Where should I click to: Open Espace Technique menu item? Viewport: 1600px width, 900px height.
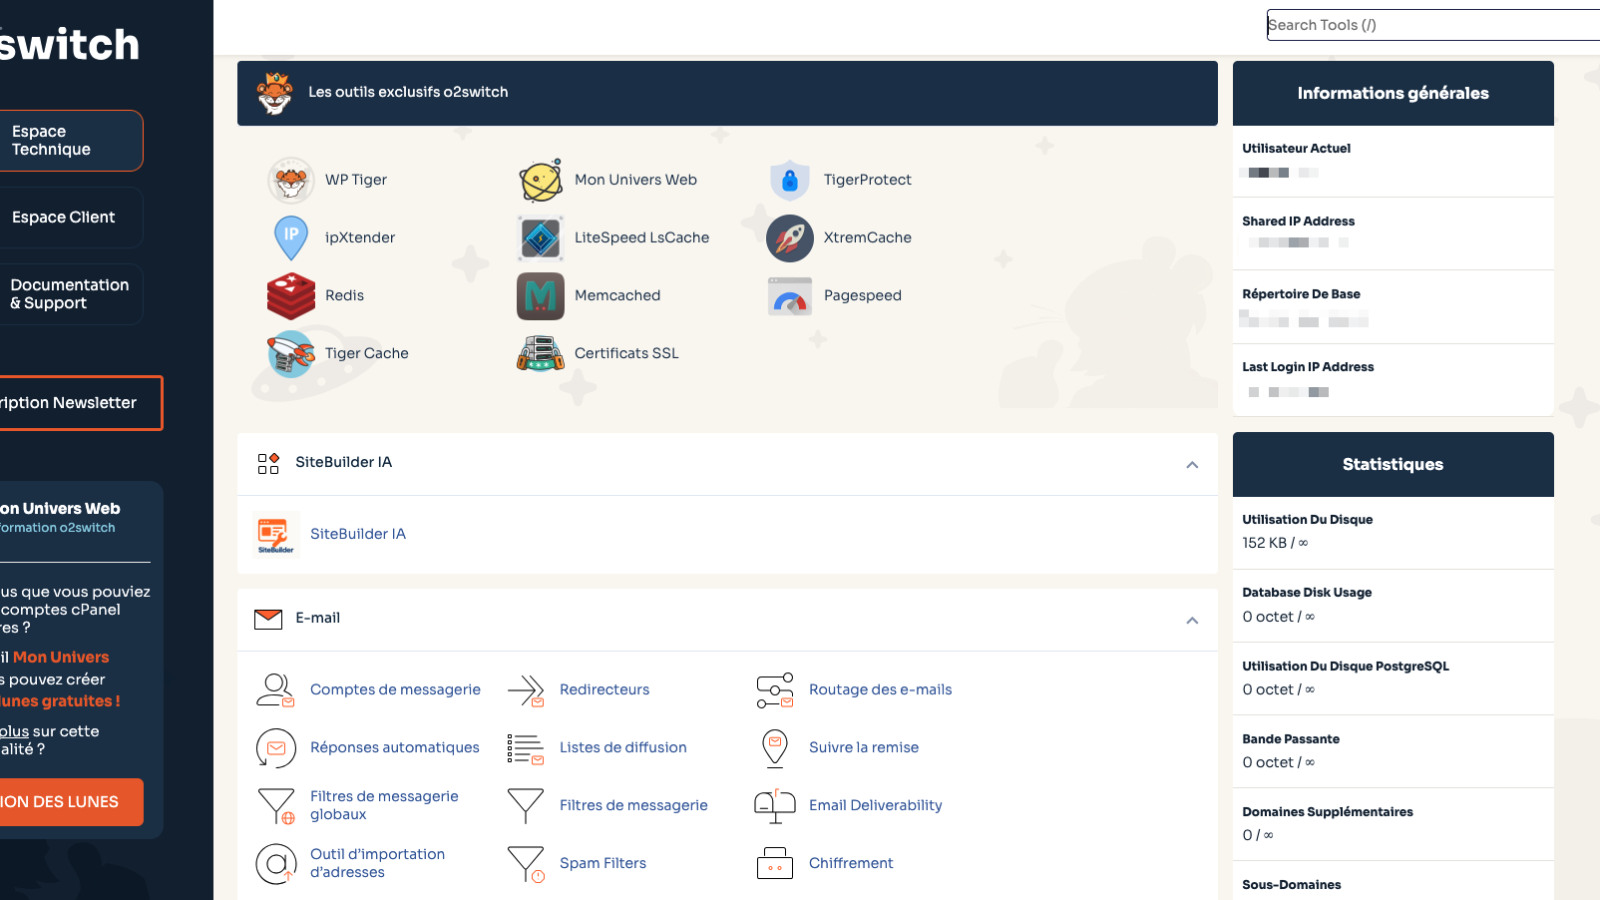click(68, 141)
